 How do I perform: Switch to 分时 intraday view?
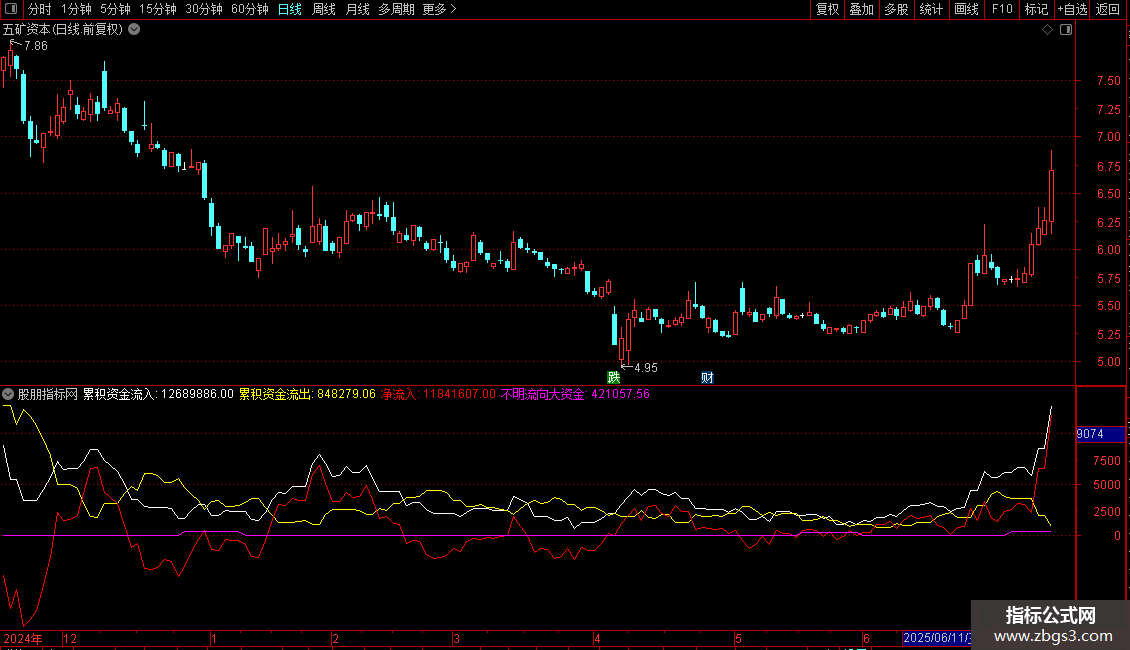coord(40,9)
